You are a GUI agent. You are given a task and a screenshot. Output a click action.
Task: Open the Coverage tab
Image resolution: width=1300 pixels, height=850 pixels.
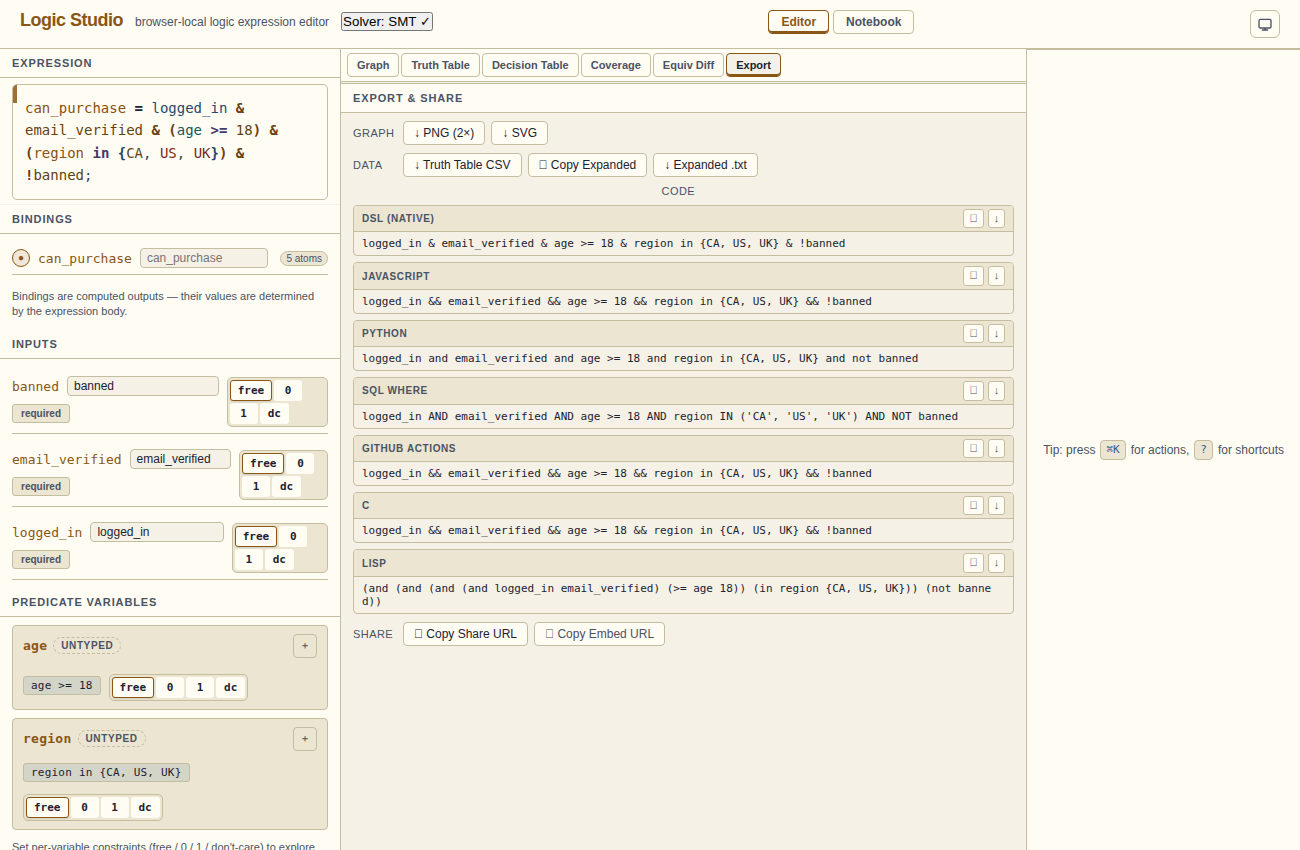tap(616, 65)
